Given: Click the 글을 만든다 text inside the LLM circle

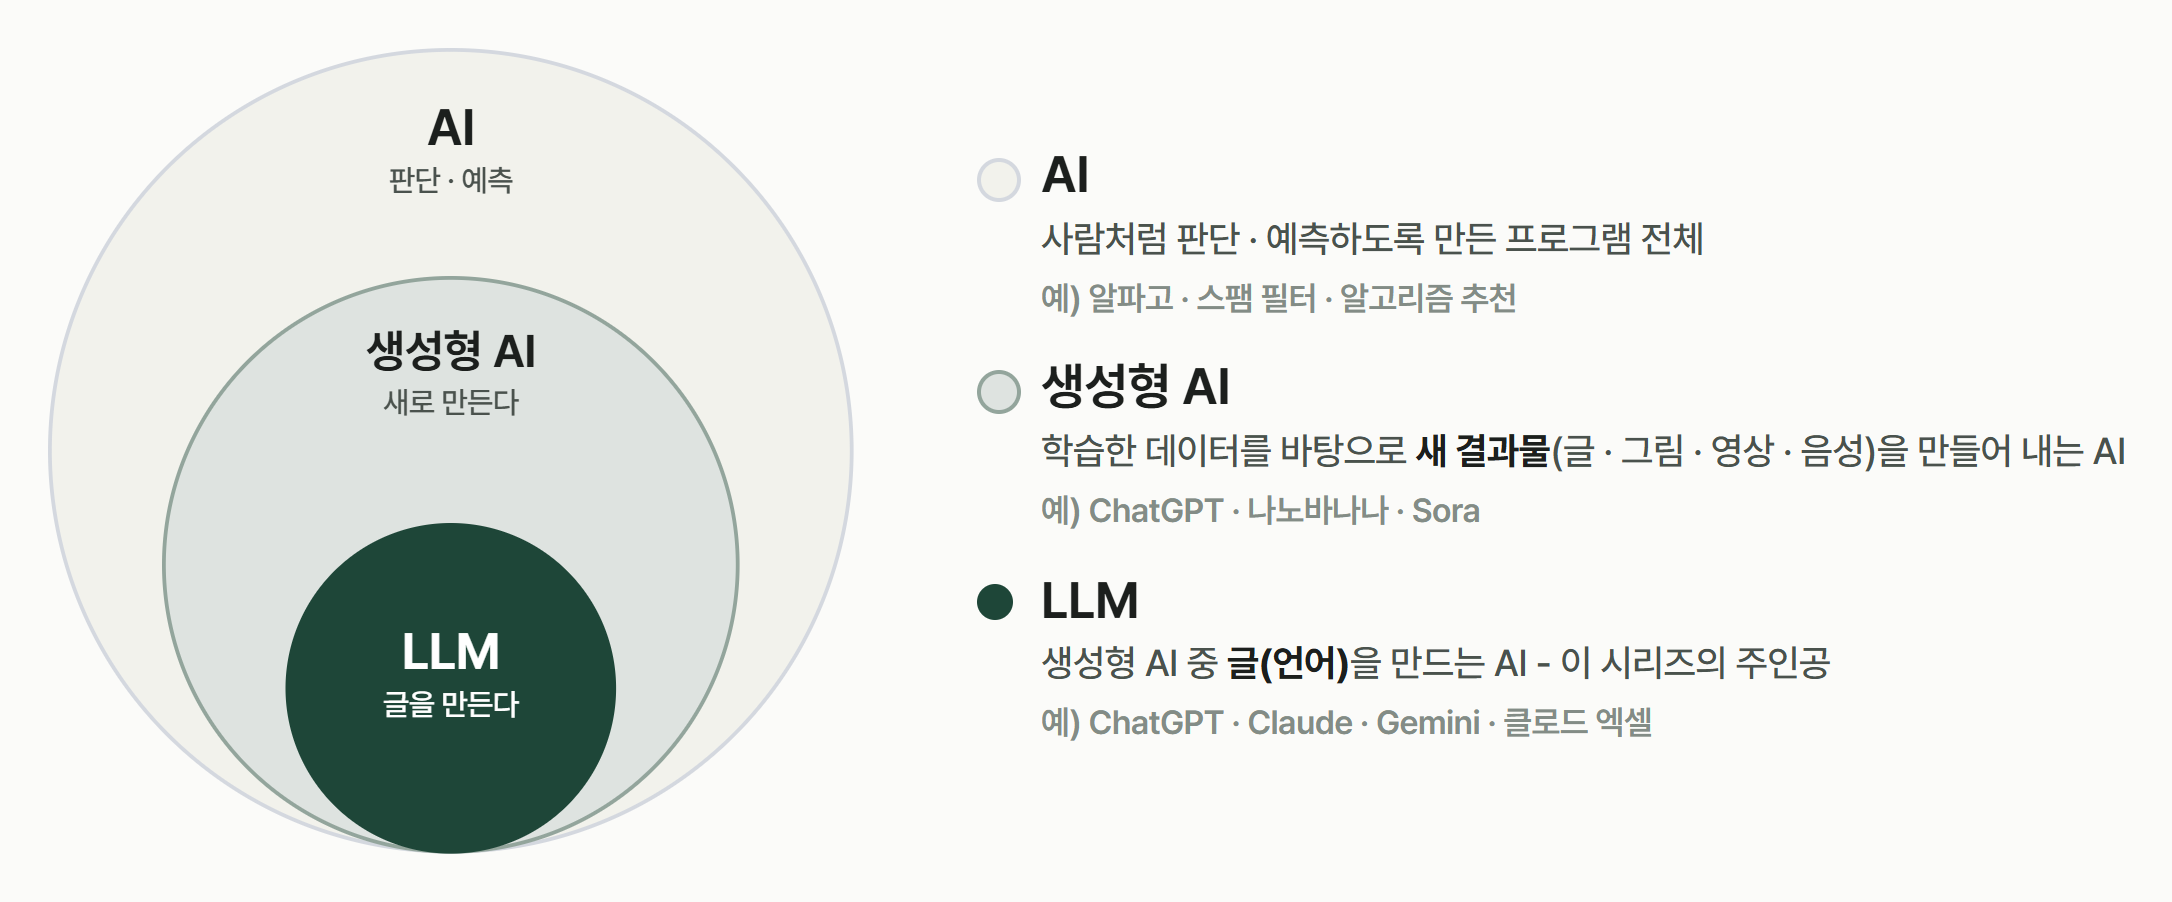Looking at the screenshot, I should [x=451, y=704].
